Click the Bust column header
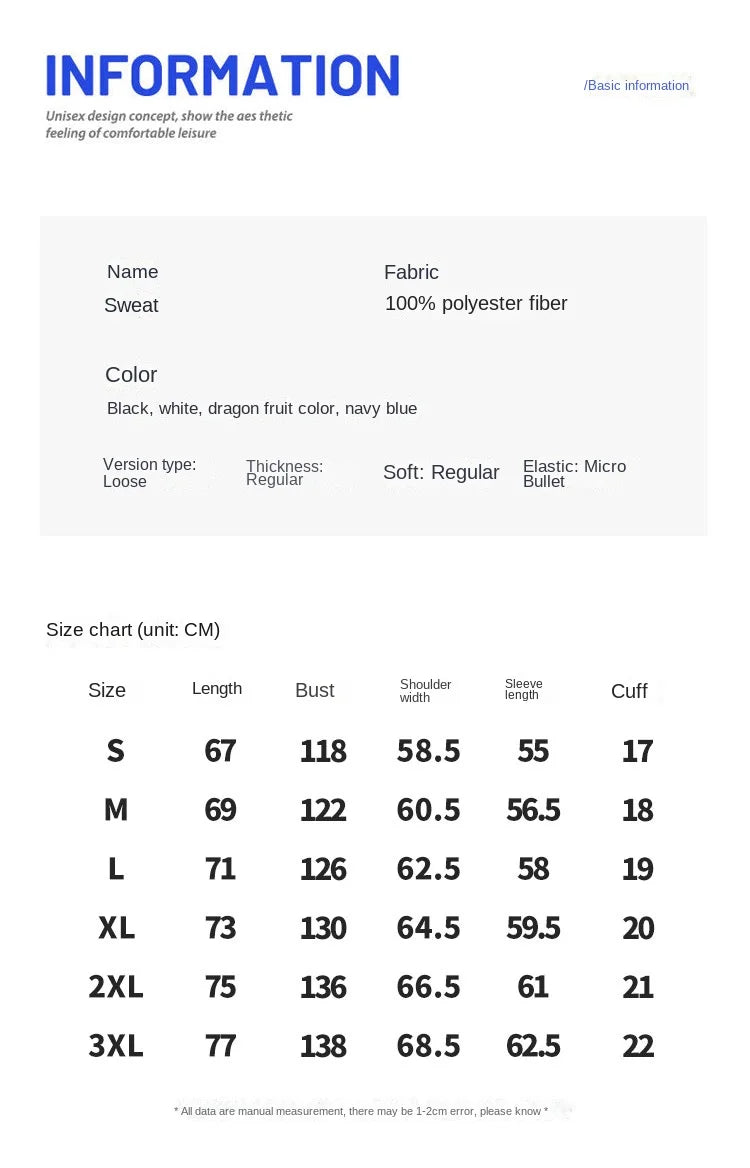Screen dimensions: 750x1168 (314, 690)
